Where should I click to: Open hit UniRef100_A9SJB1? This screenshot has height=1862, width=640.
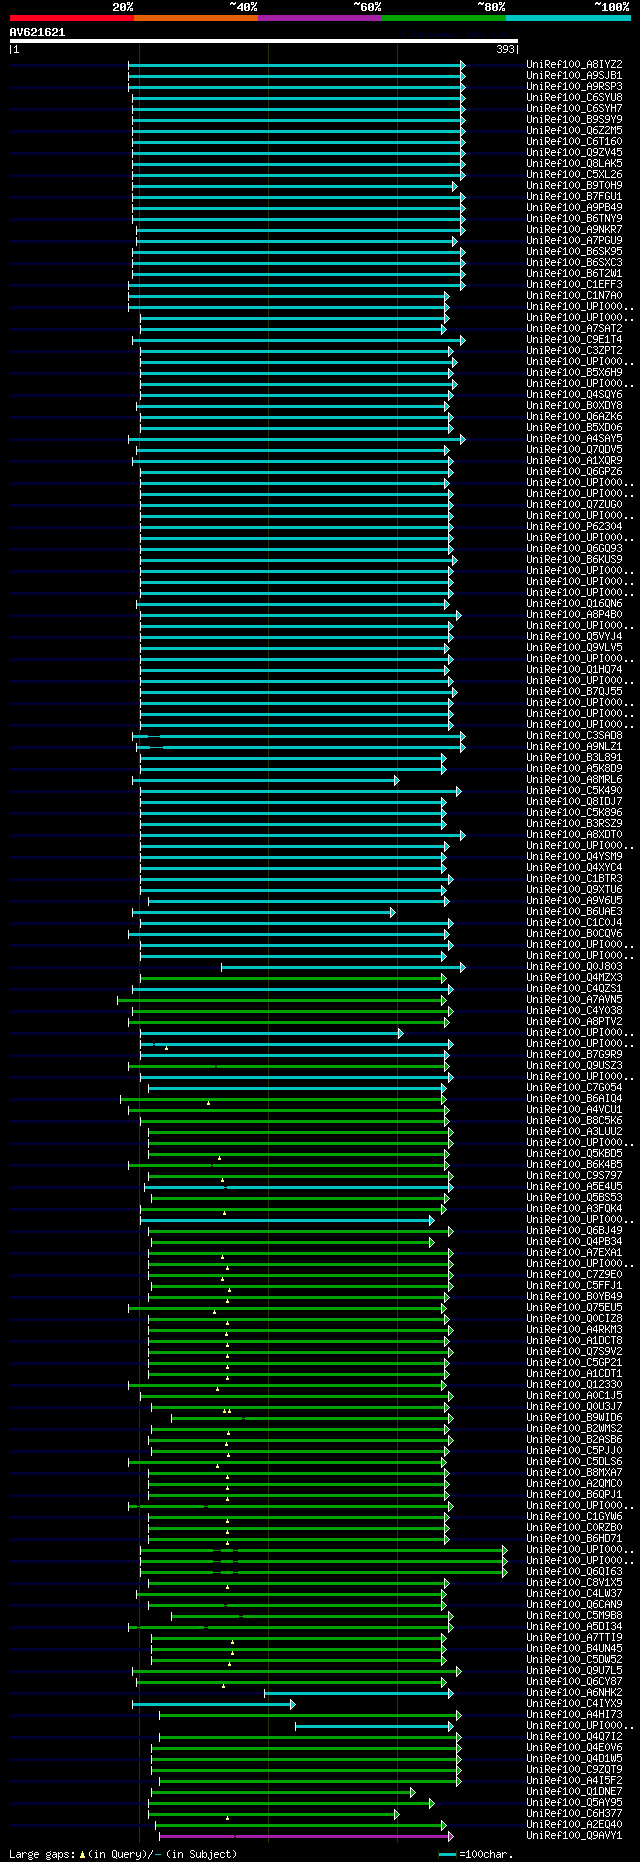click(x=574, y=75)
